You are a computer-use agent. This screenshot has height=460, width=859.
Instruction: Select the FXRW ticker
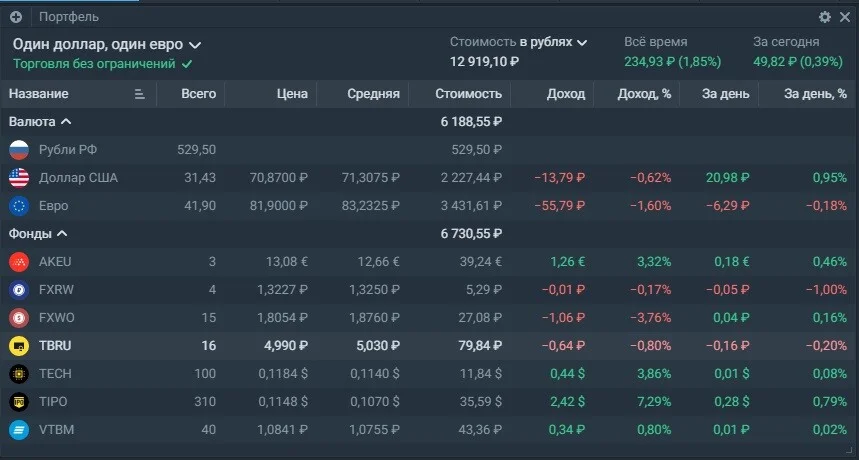(x=56, y=290)
